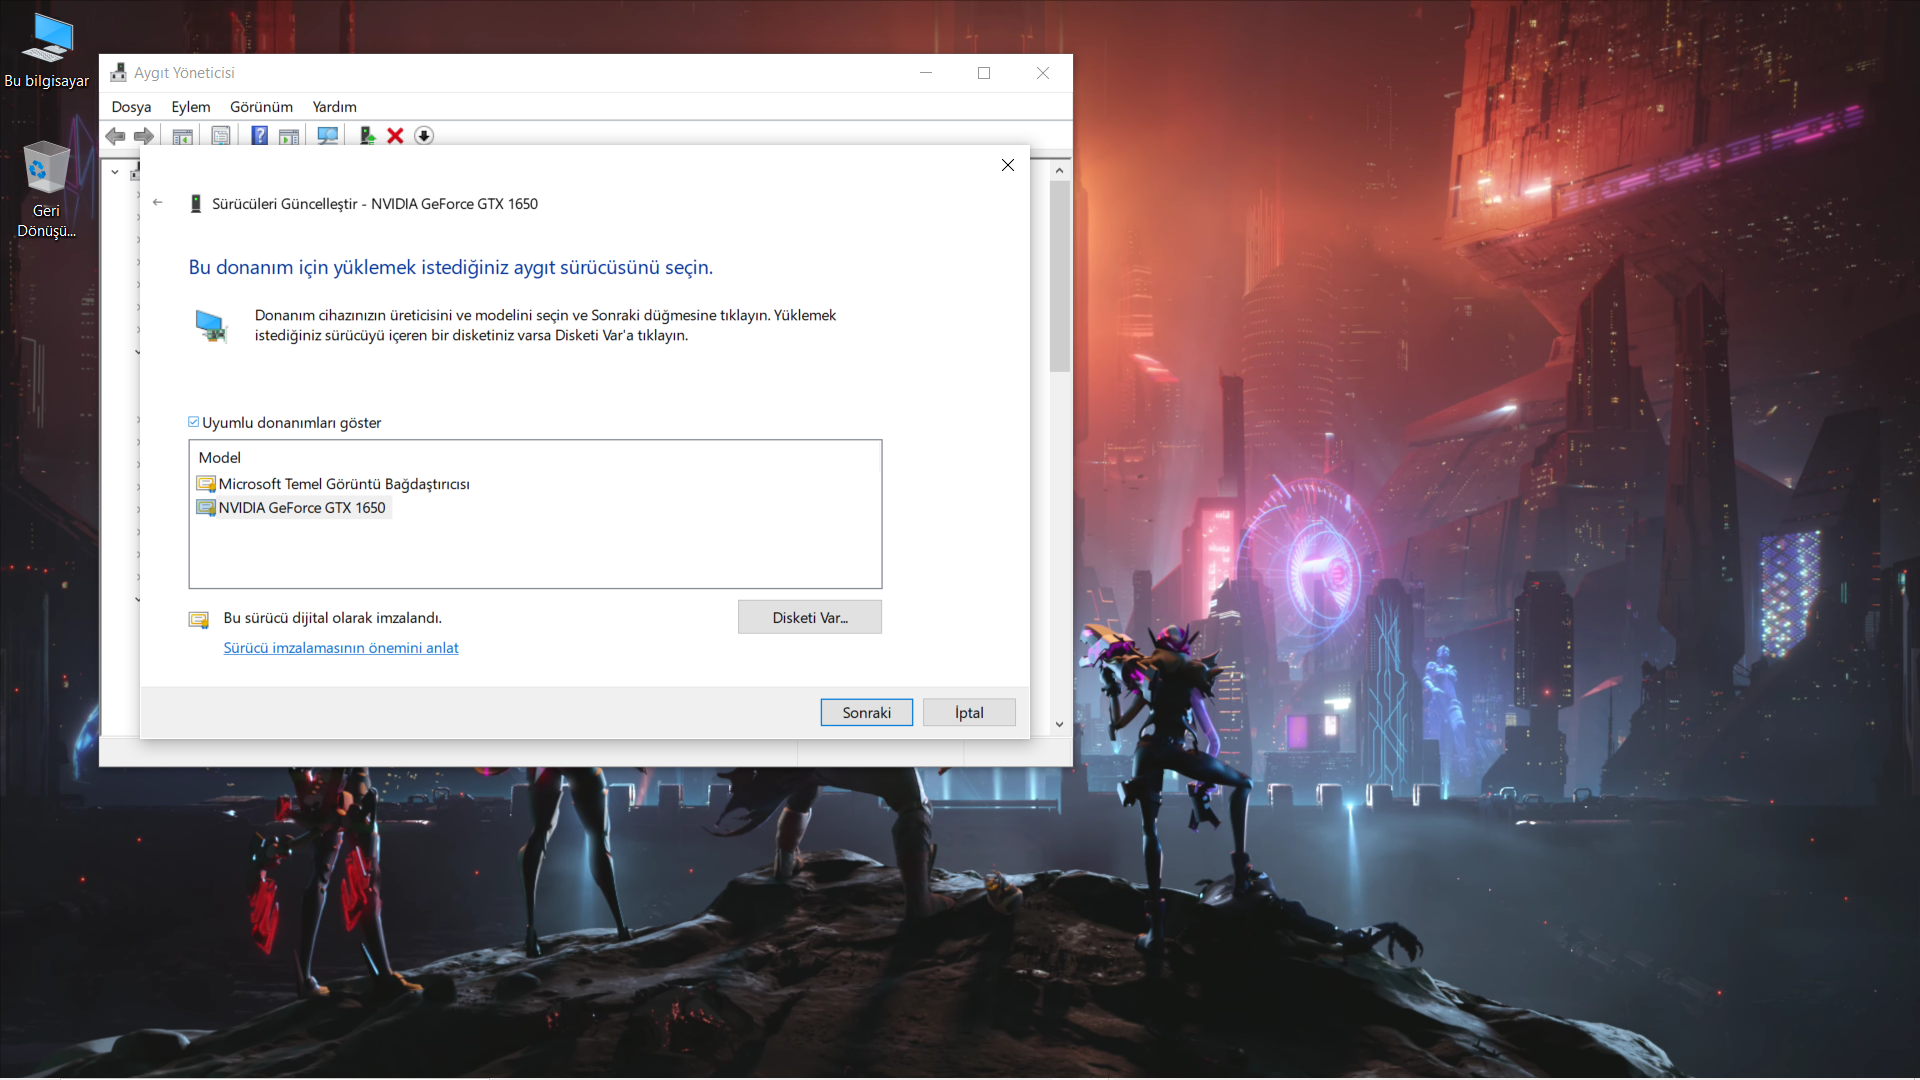The image size is (1920, 1080).
Task: Open Sürücü imzalamasının önemini anlat link
Action: tap(341, 648)
